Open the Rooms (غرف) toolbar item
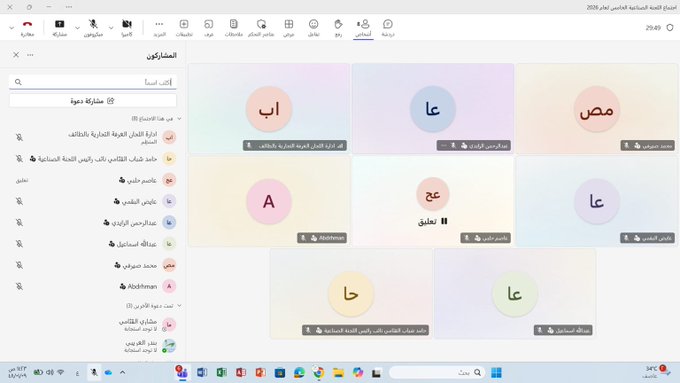Screen dimensions: 680x383 [209, 28]
